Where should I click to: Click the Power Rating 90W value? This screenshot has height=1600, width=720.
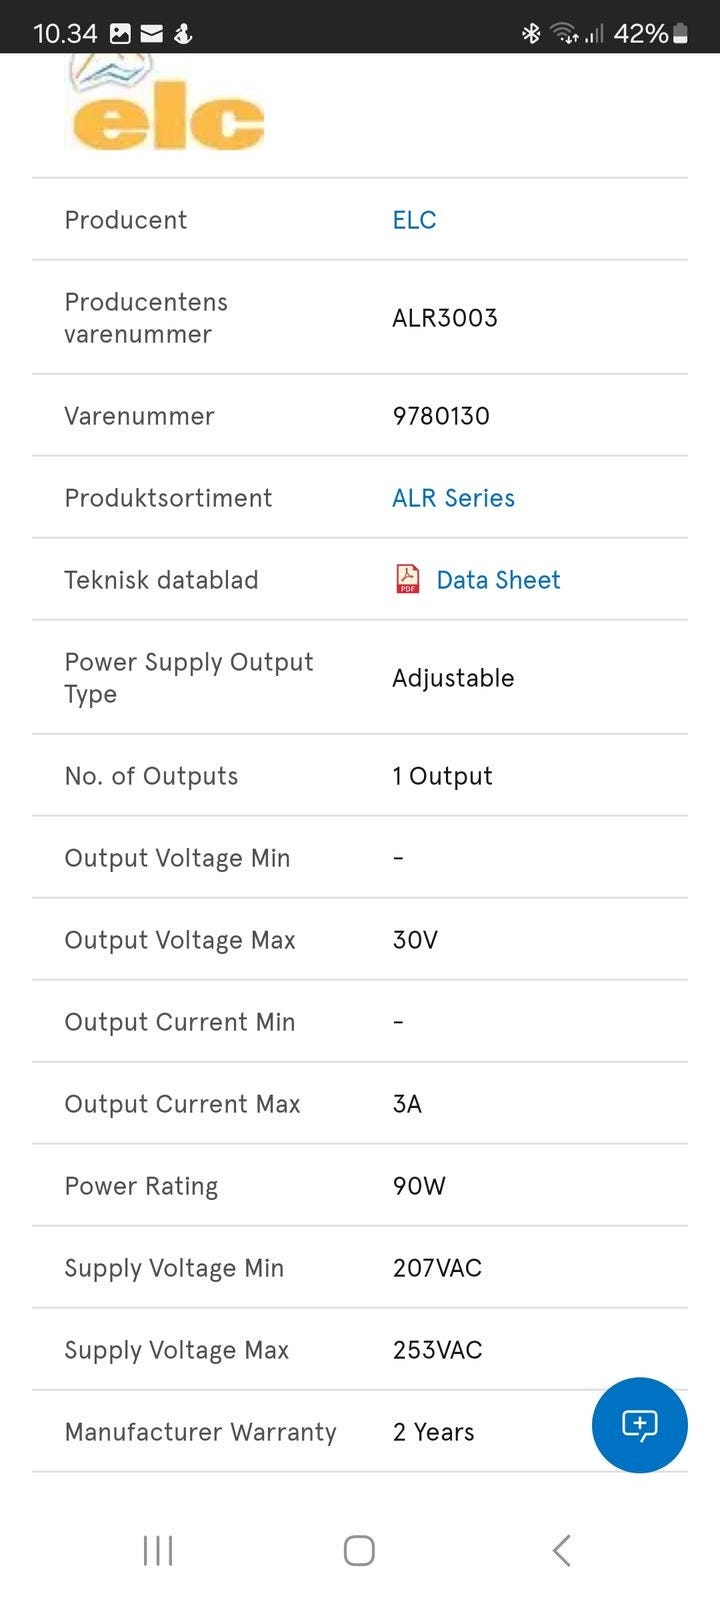point(419,1186)
